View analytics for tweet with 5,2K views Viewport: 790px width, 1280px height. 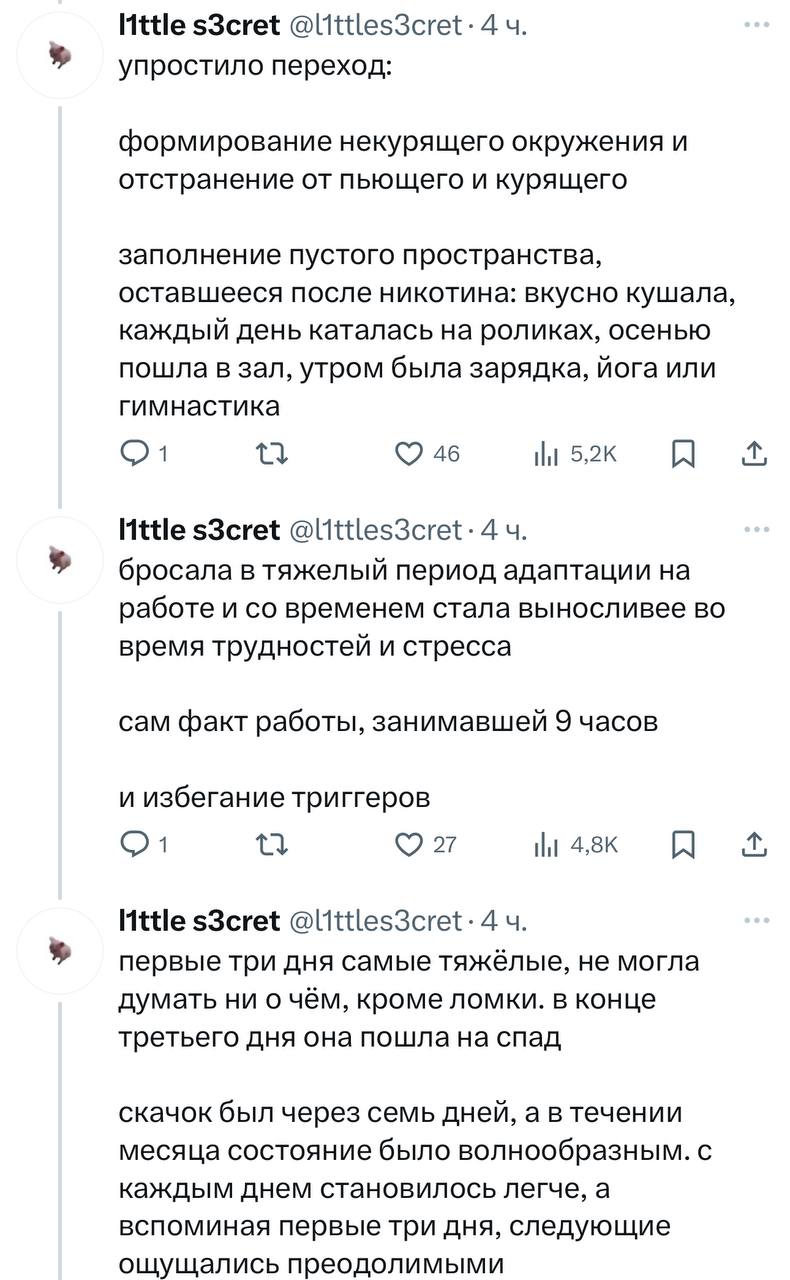pos(545,454)
